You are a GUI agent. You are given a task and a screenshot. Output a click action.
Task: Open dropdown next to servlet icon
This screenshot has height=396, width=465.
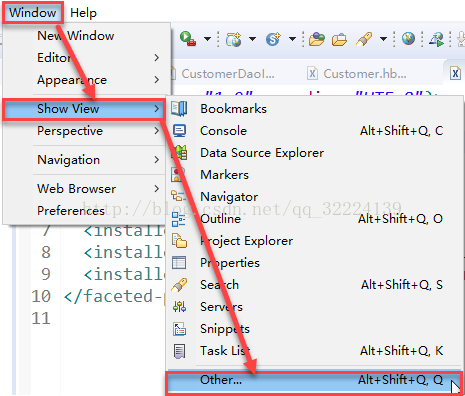(x=292, y=39)
